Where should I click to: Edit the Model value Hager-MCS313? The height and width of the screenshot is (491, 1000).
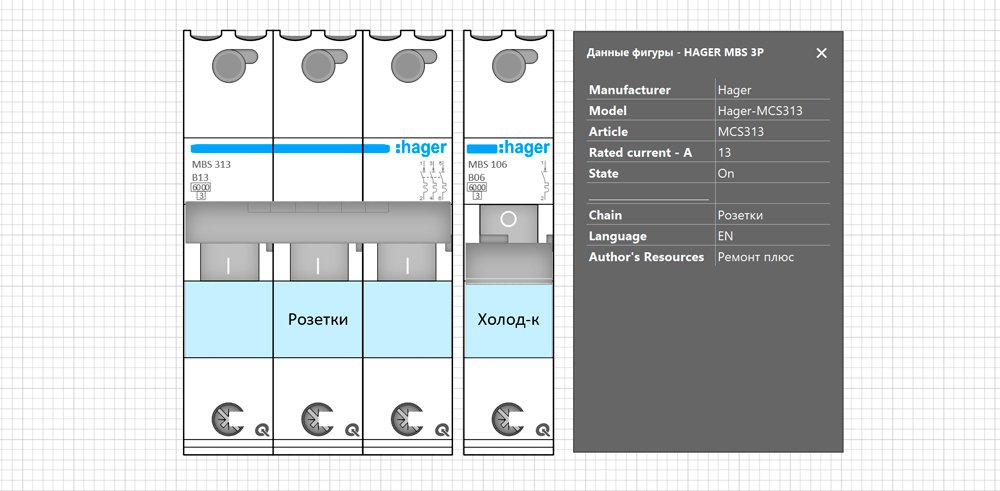(760, 111)
